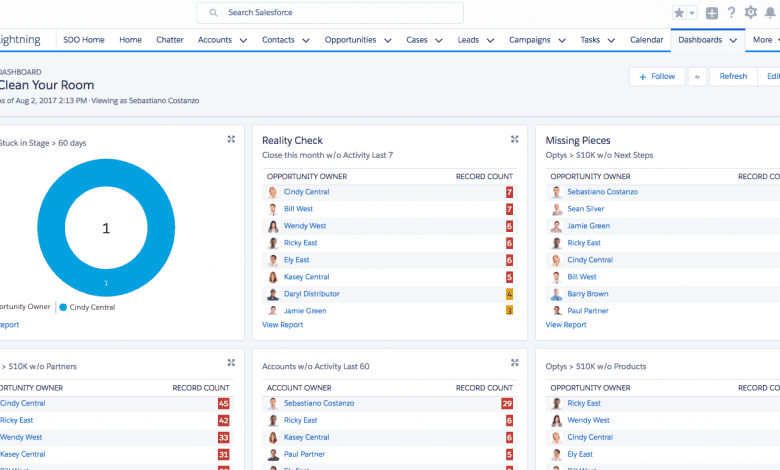Click Daryl Distributor's orange count 4 badge
Screen dimensions: 780x470
pyautogui.click(x=509, y=294)
